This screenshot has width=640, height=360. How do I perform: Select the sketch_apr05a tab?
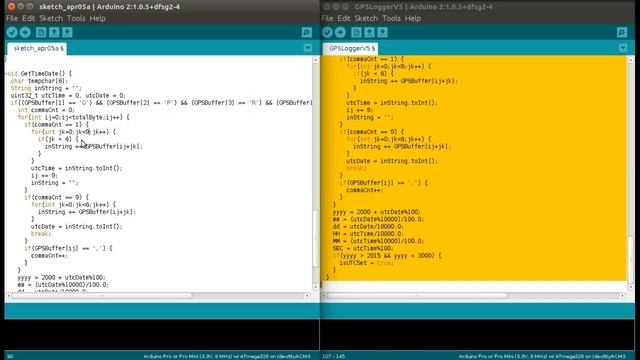(x=38, y=49)
